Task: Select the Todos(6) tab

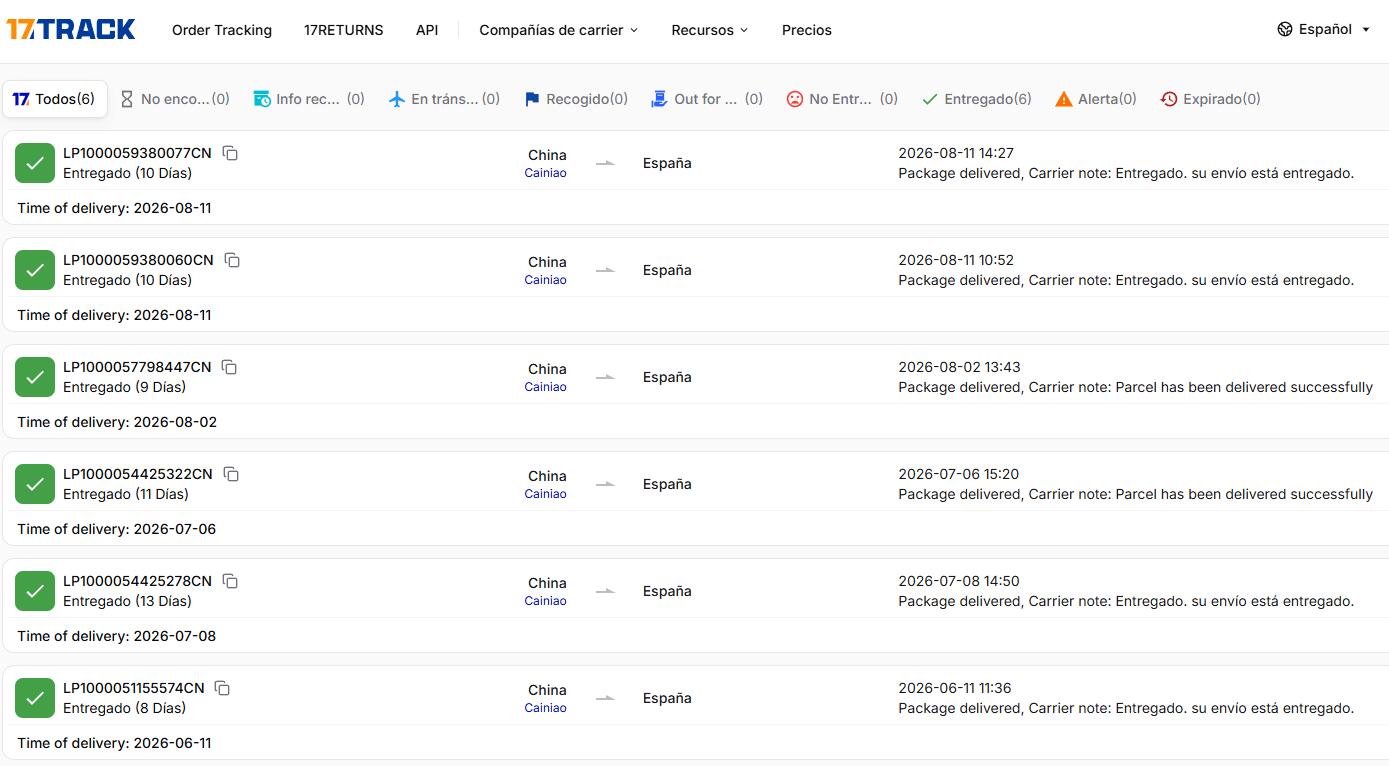Action: pyautogui.click(x=55, y=99)
